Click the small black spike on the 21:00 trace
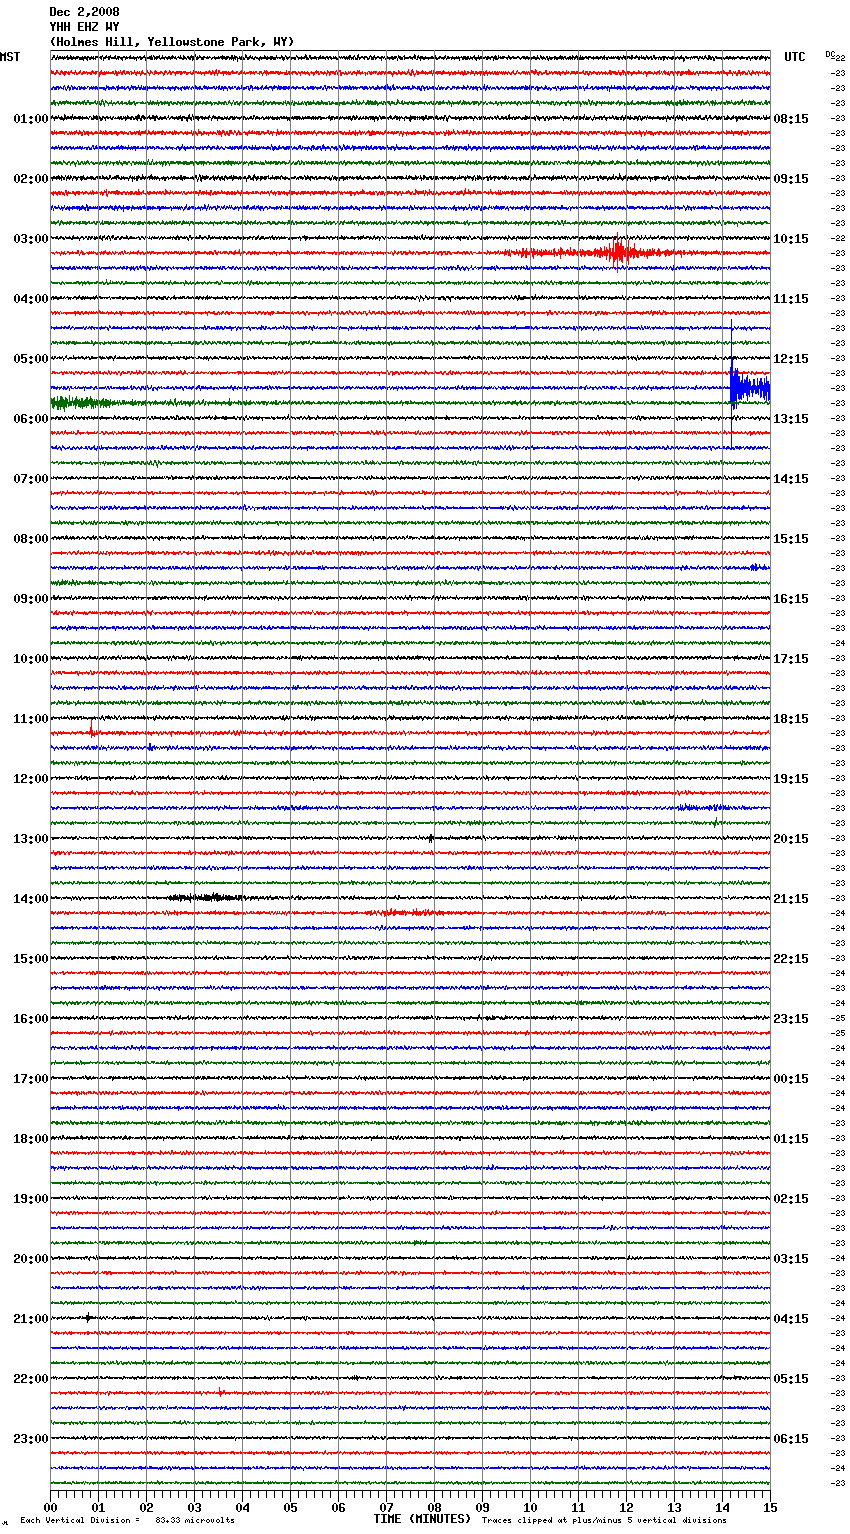Viewport: 850px width, 1534px height. [x=88, y=1318]
